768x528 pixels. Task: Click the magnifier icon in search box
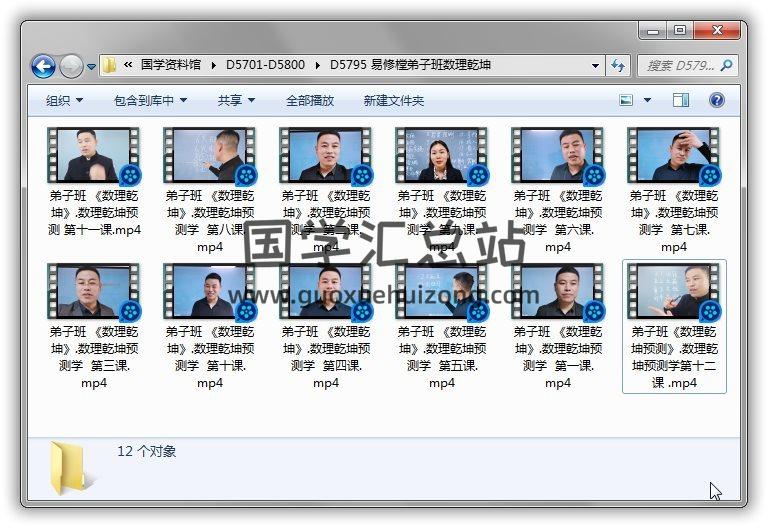[x=726, y=66]
